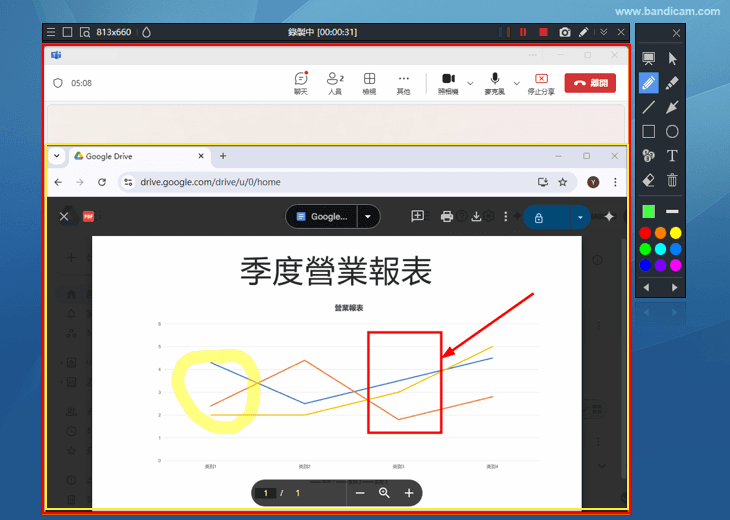Open the current green color box

click(649, 211)
